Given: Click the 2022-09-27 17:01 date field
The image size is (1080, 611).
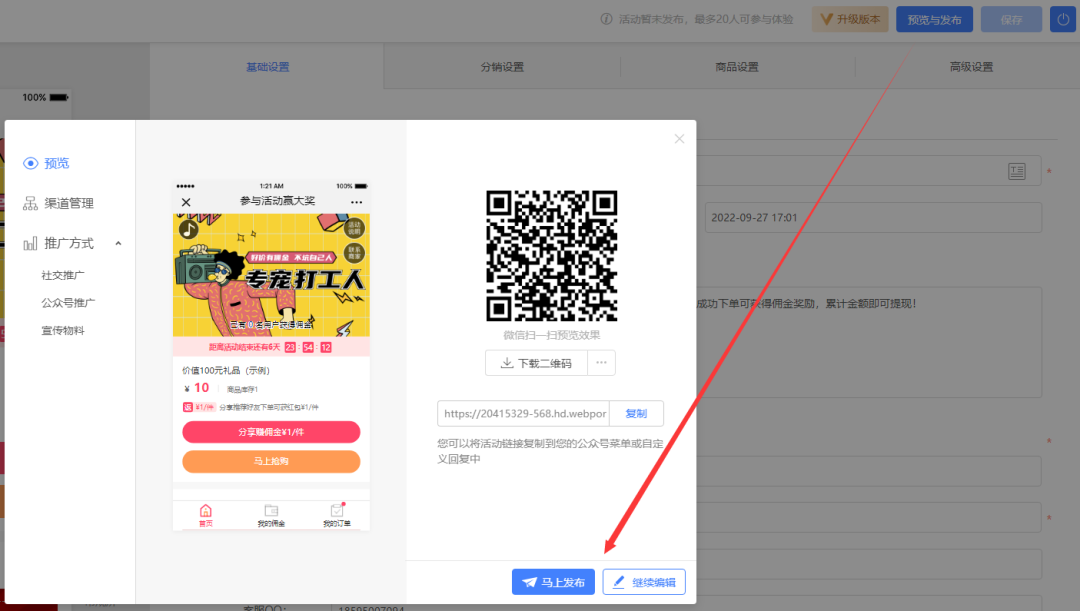Looking at the screenshot, I should (x=873, y=218).
